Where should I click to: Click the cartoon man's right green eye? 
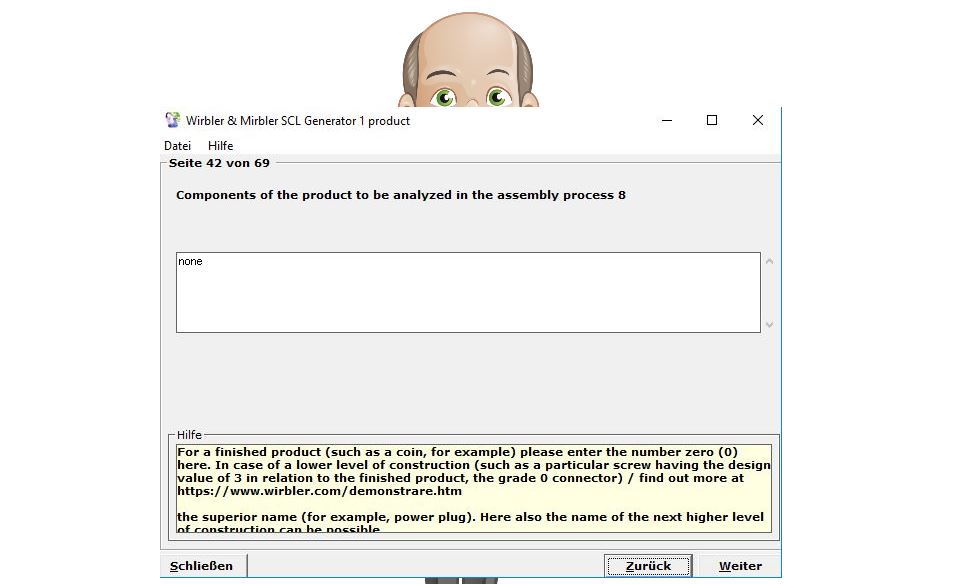click(497, 97)
